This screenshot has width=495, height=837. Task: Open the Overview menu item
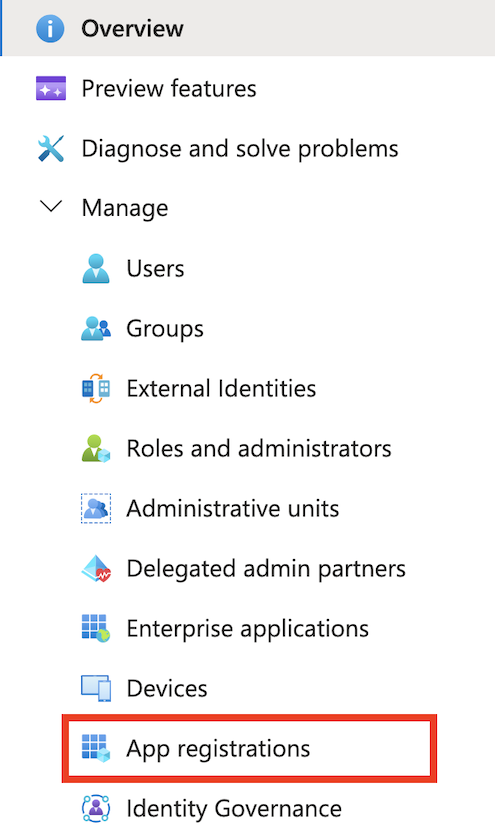pyautogui.click(x=248, y=28)
